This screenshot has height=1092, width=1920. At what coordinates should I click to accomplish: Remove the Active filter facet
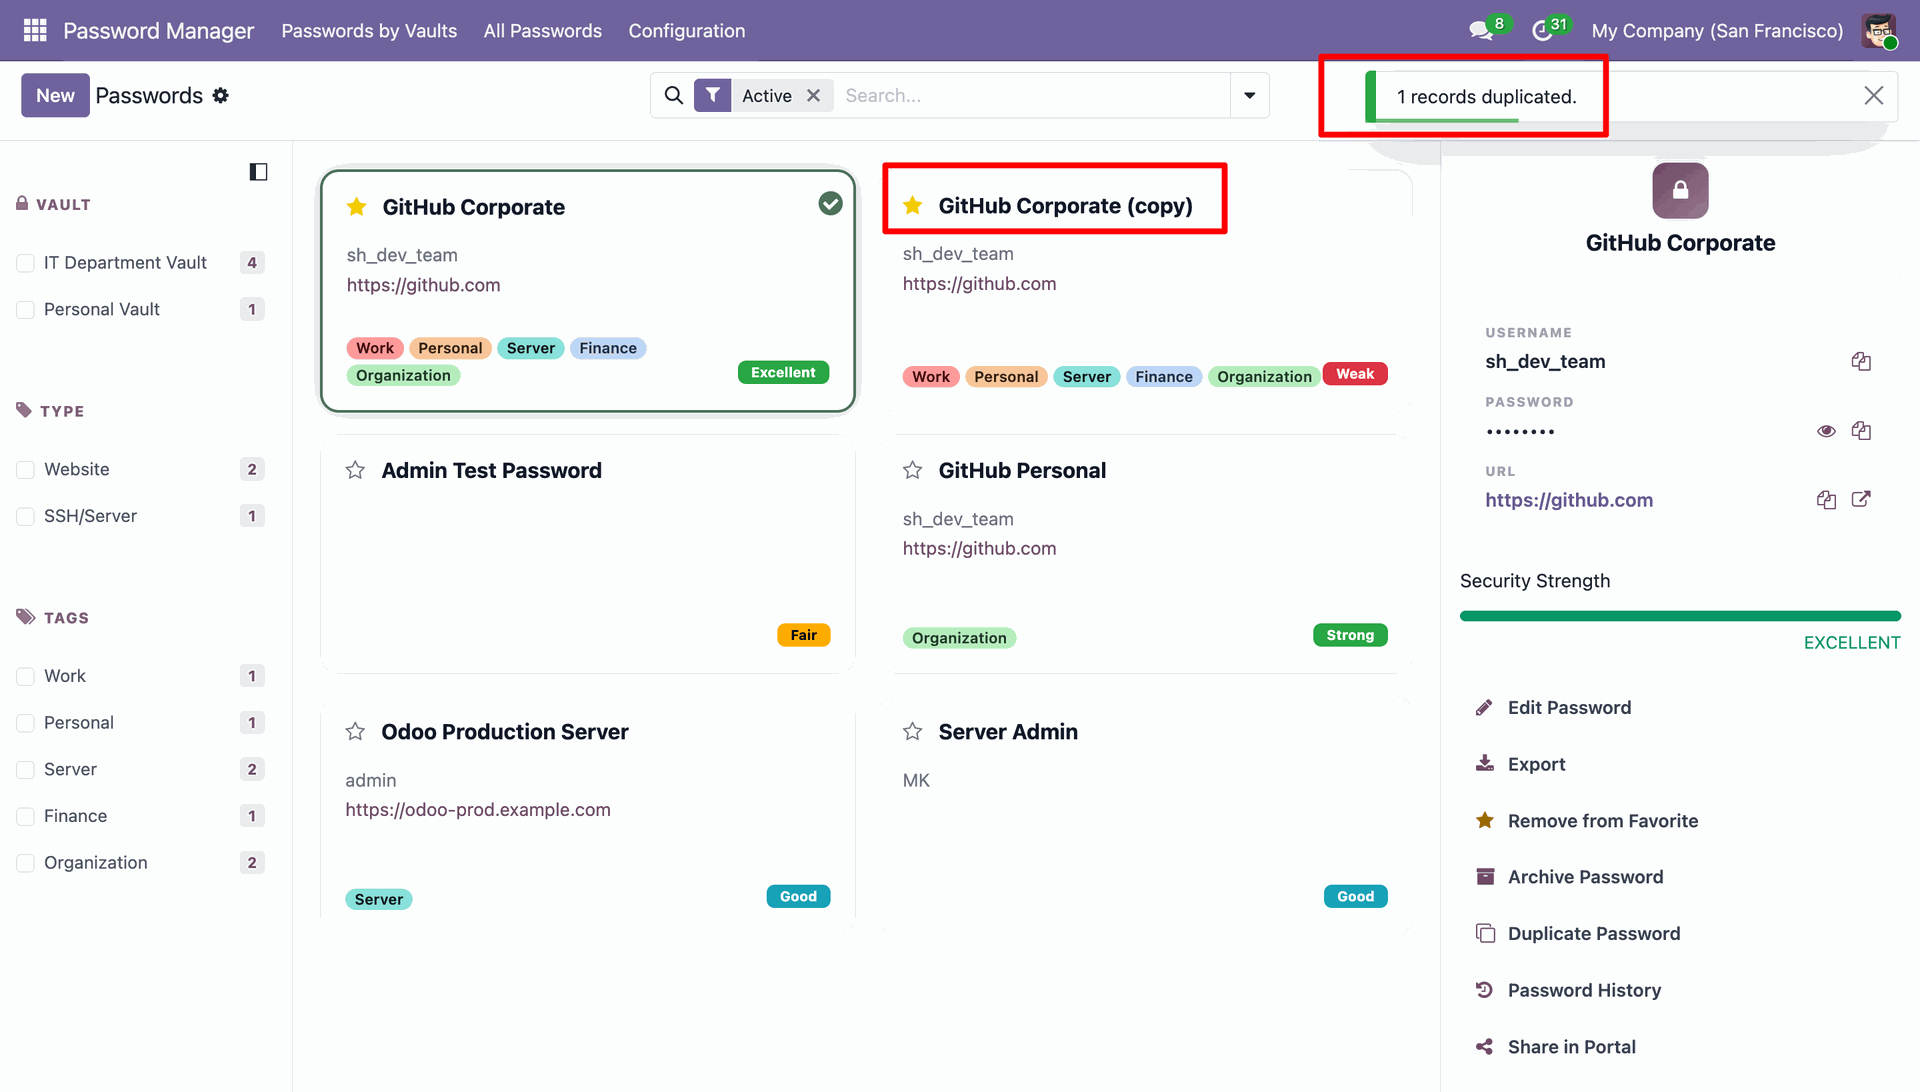click(814, 95)
